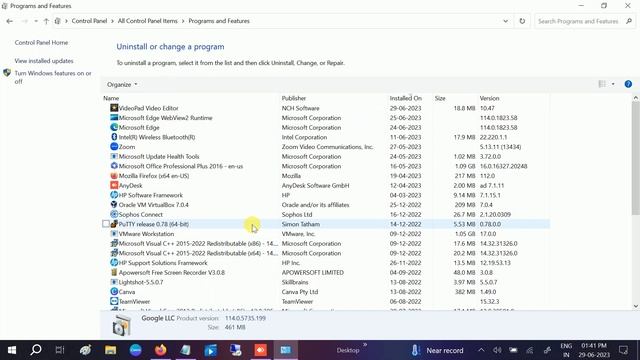Viewport: 640px width, 360px height.
Task: Open the Control Panel Home link
Action: pos(41,42)
